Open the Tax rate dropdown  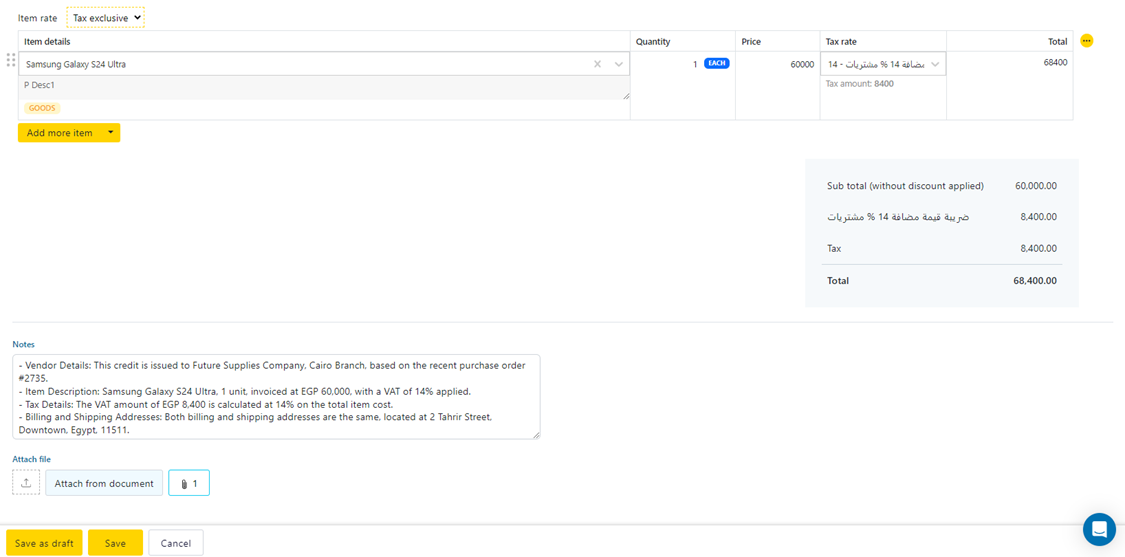pyautogui.click(x=883, y=64)
